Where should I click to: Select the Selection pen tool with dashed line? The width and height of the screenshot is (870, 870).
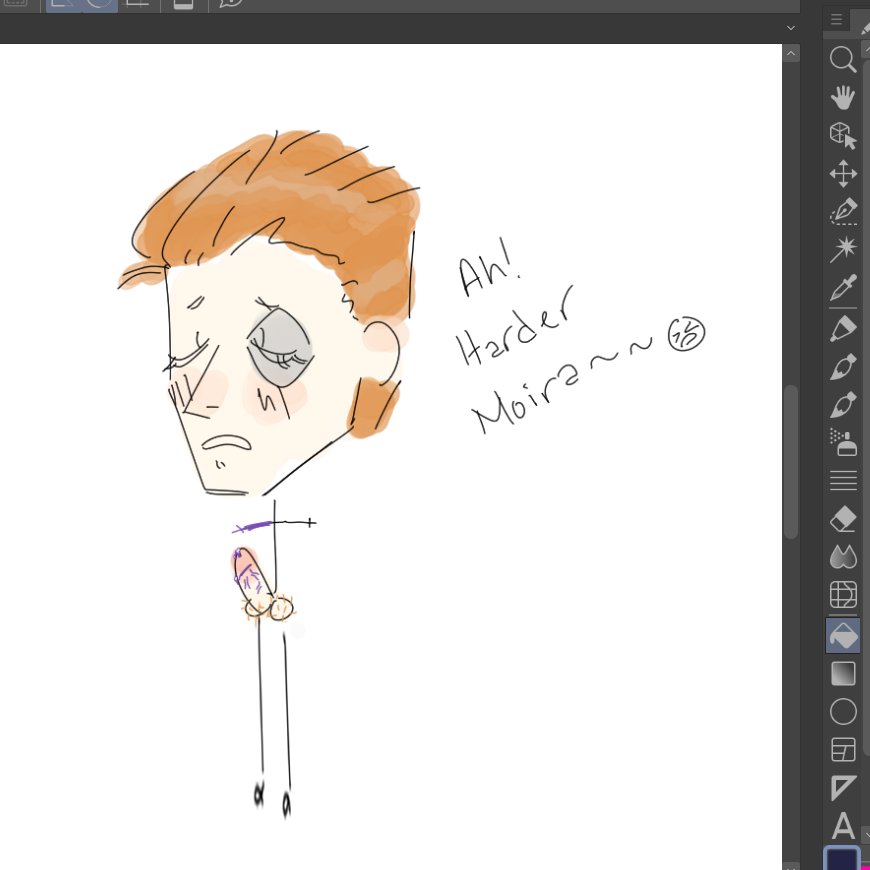[843, 211]
